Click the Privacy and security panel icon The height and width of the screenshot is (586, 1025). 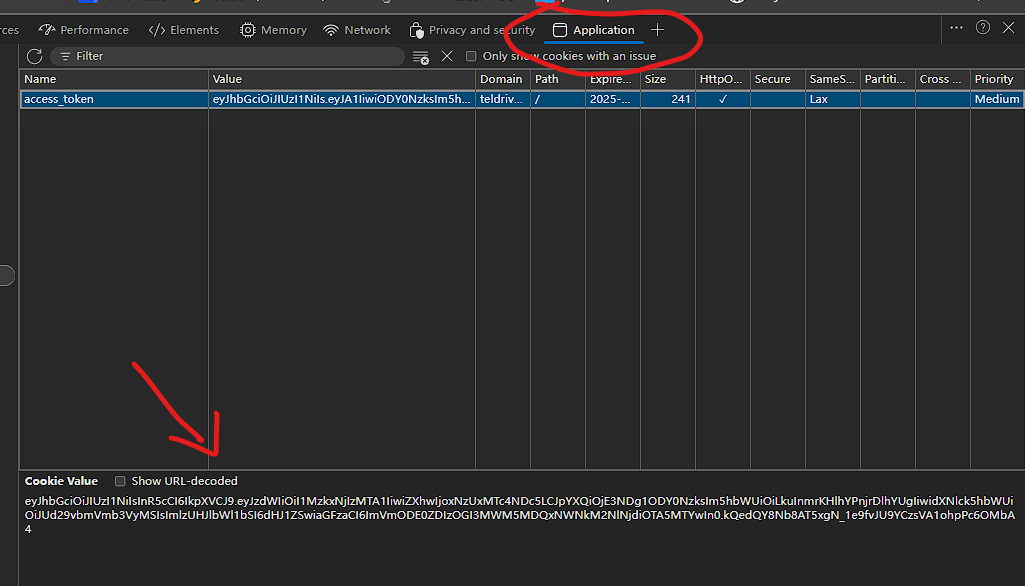(x=416, y=30)
